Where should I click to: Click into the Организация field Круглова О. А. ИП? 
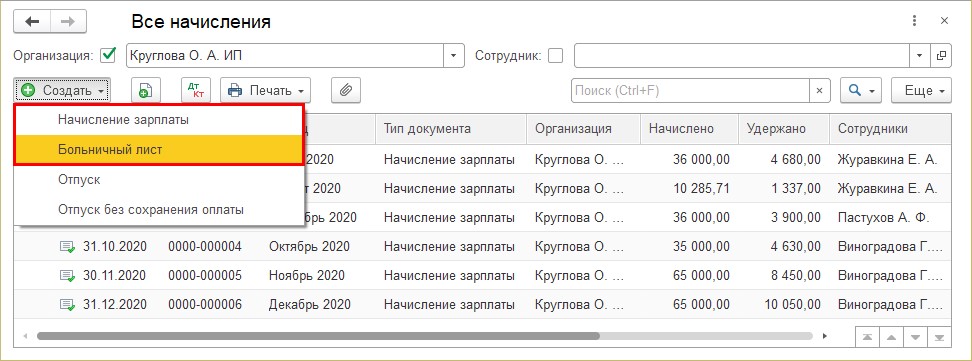285,56
